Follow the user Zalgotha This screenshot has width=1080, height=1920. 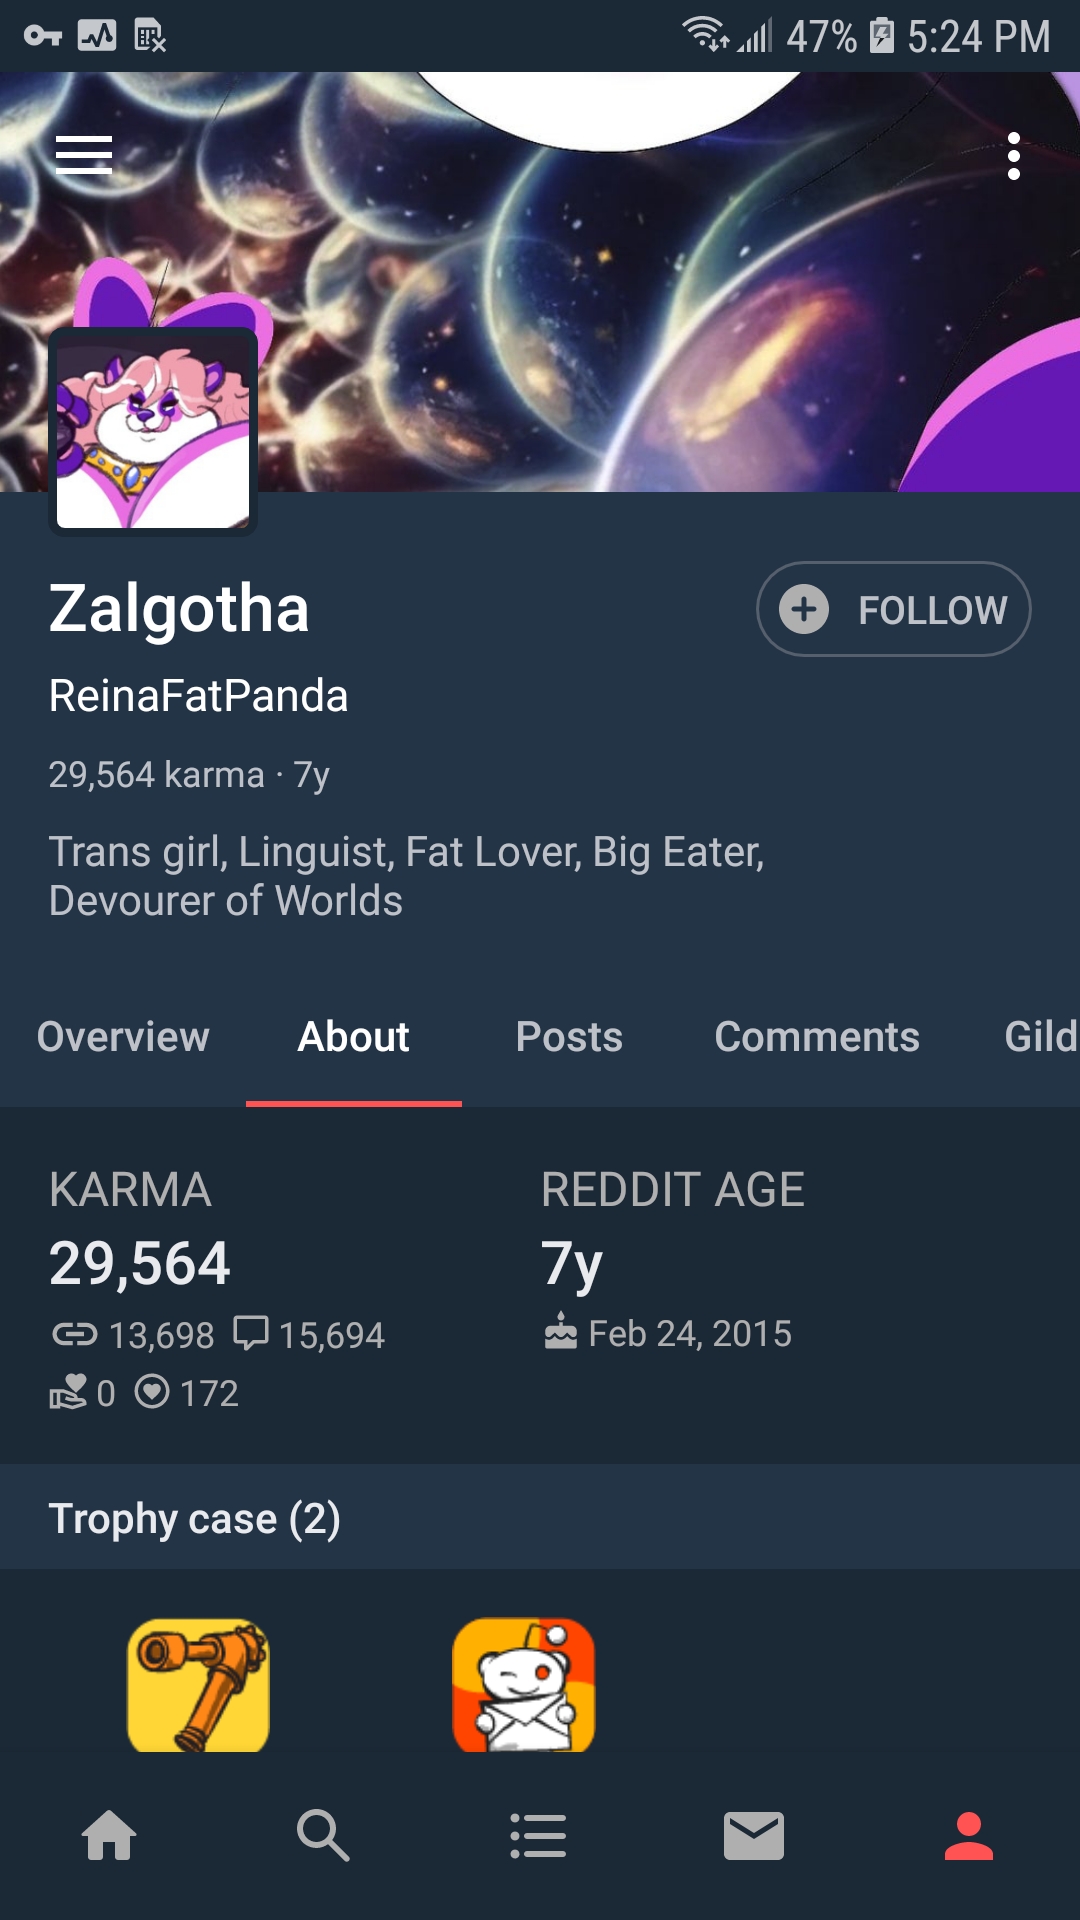893,609
